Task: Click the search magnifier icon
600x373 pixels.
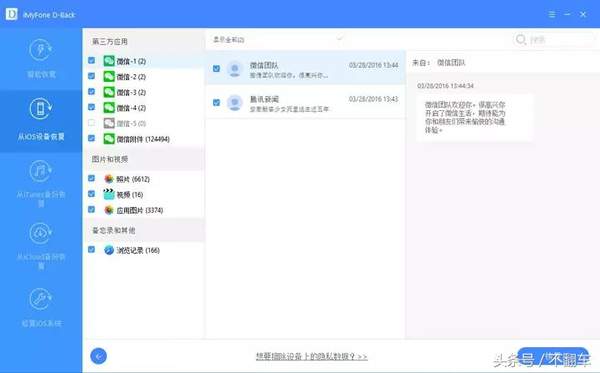Action: (x=521, y=39)
